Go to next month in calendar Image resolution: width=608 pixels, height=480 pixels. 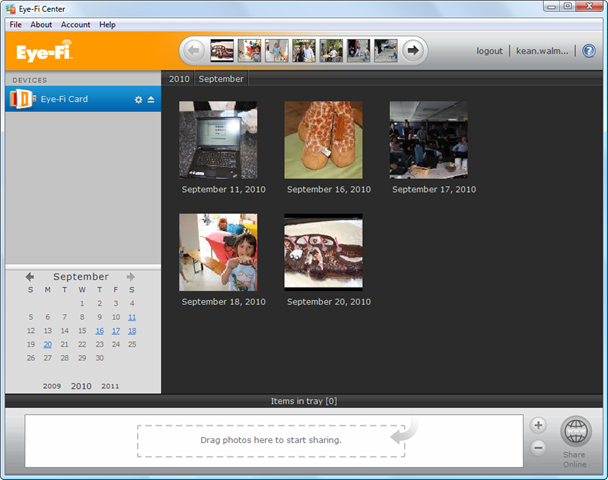click(x=131, y=276)
